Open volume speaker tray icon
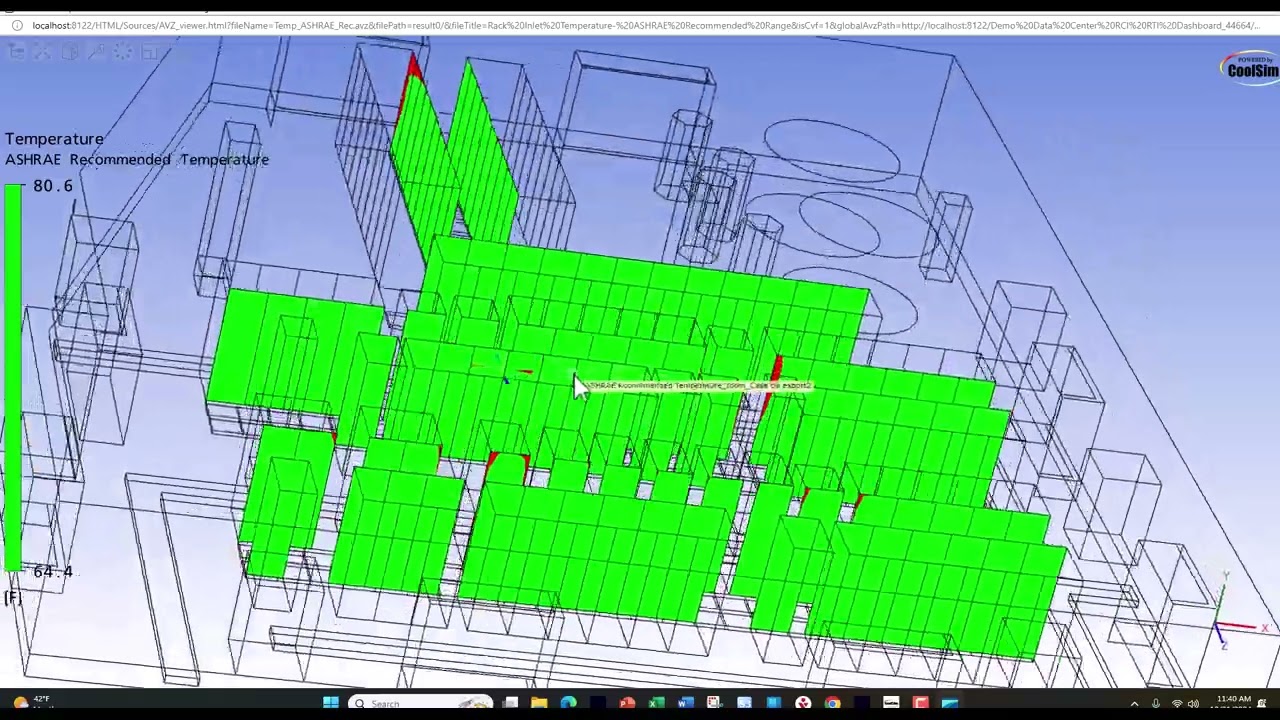This screenshot has height=720, width=1280. point(1194,704)
